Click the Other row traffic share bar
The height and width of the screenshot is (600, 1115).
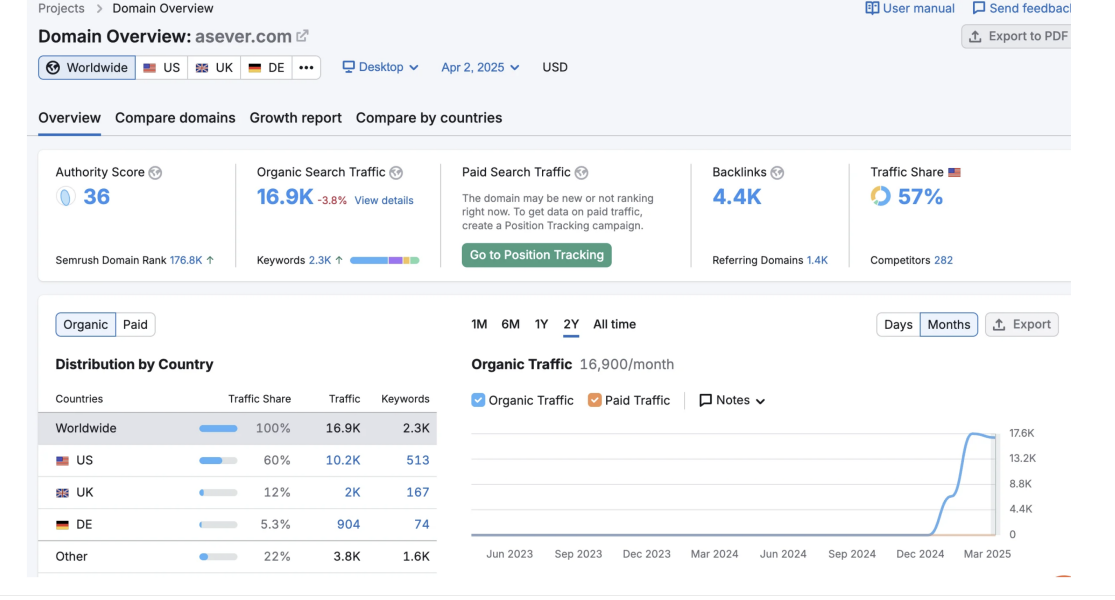pos(218,557)
